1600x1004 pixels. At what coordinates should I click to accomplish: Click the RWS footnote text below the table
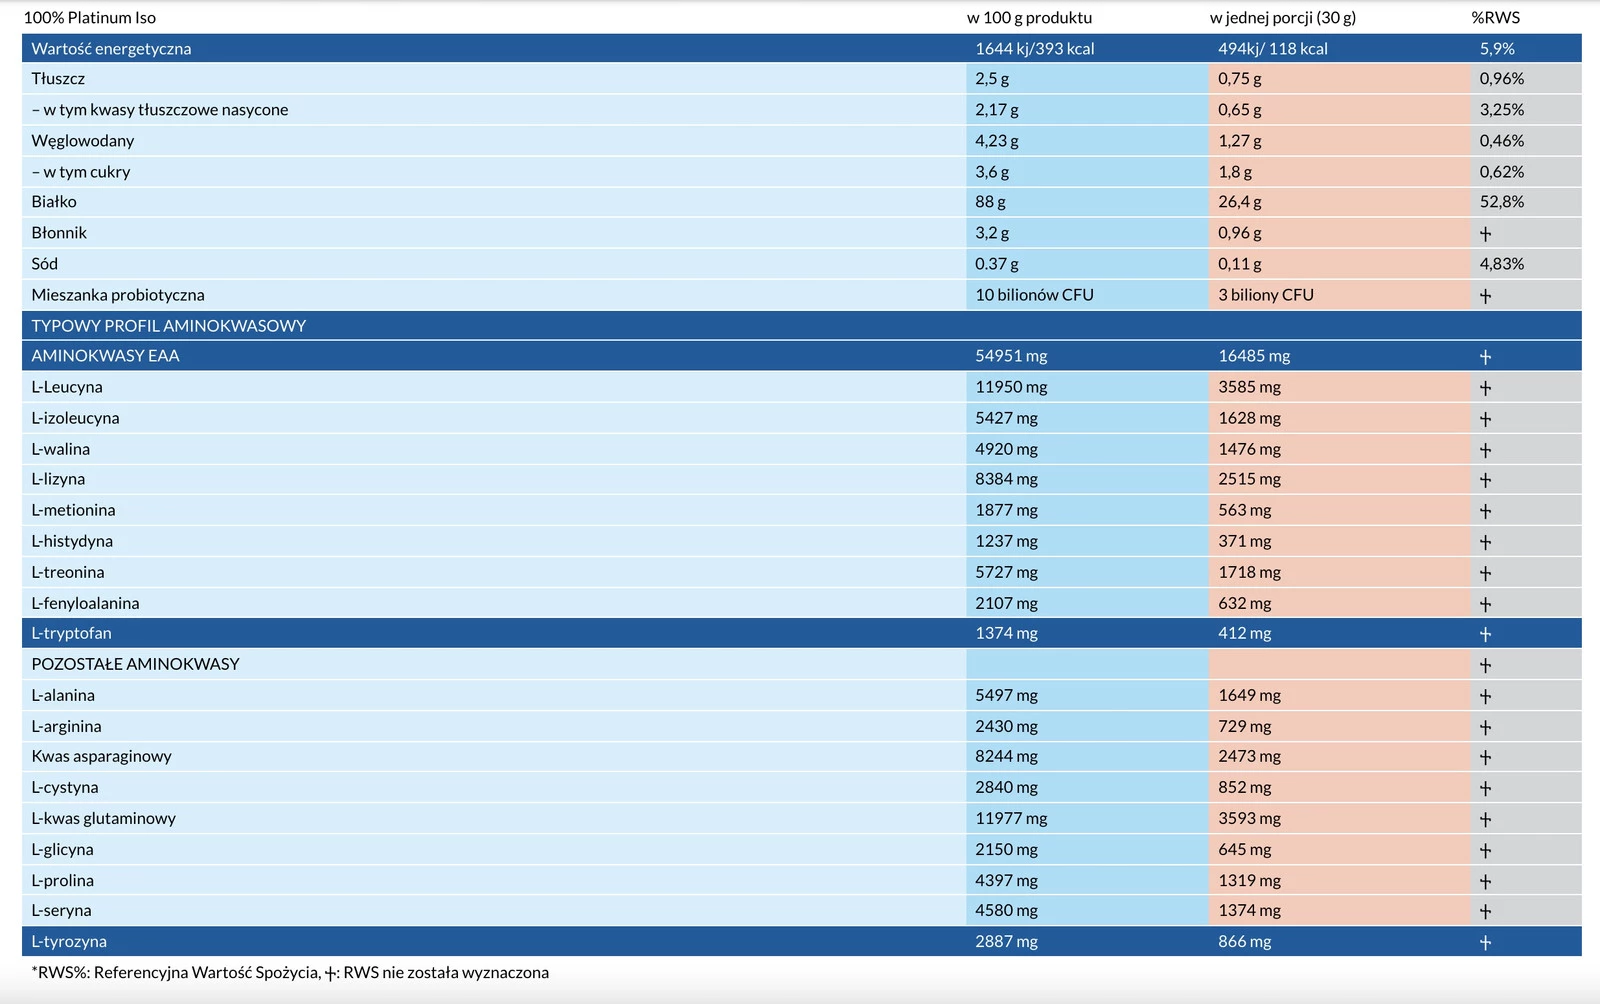pyautogui.click(x=290, y=972)
